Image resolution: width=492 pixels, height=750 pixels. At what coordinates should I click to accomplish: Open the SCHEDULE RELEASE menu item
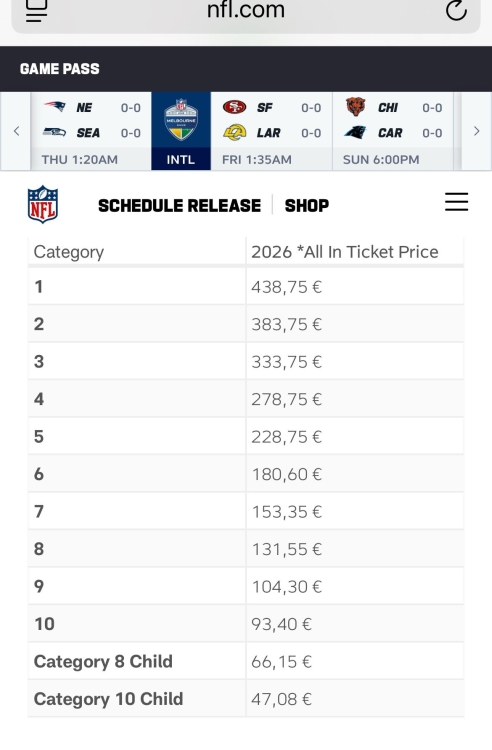click(179, 206)
